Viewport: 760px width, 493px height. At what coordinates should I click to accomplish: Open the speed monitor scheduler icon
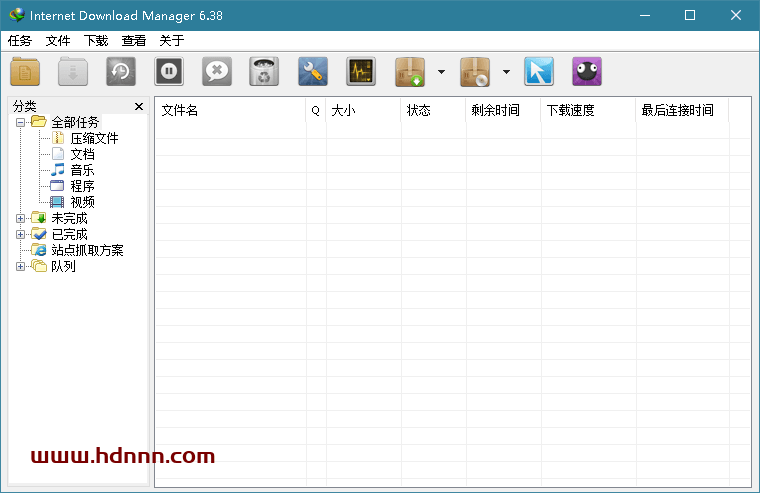coord(361,72)
